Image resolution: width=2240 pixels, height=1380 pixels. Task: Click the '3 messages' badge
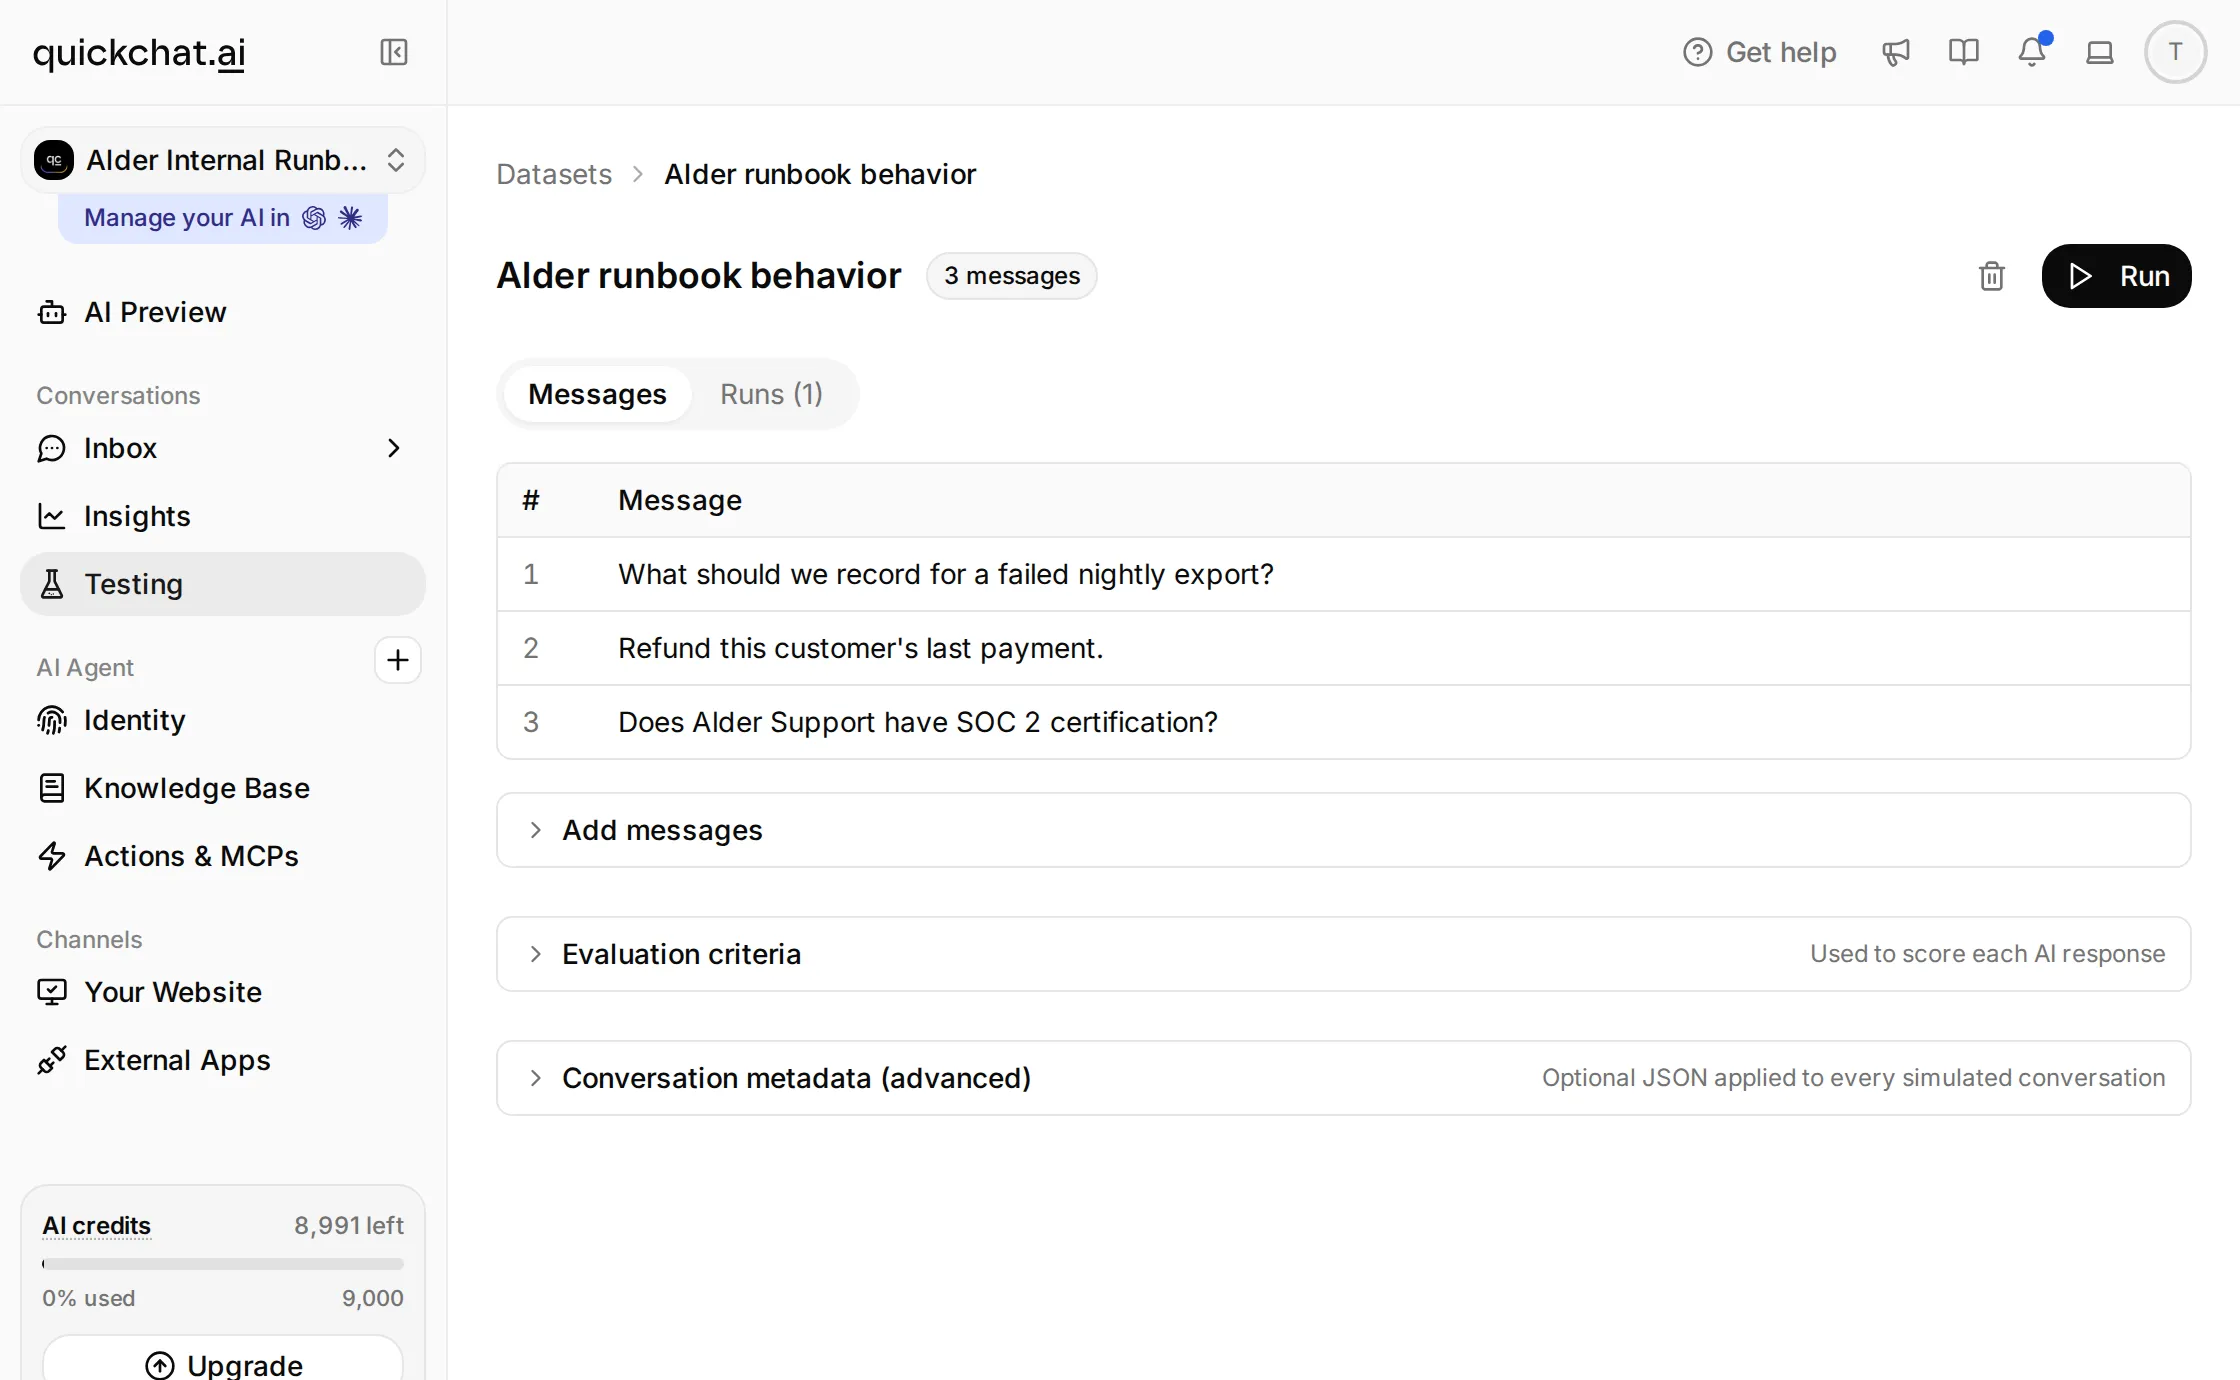[x=1011, y=276]
